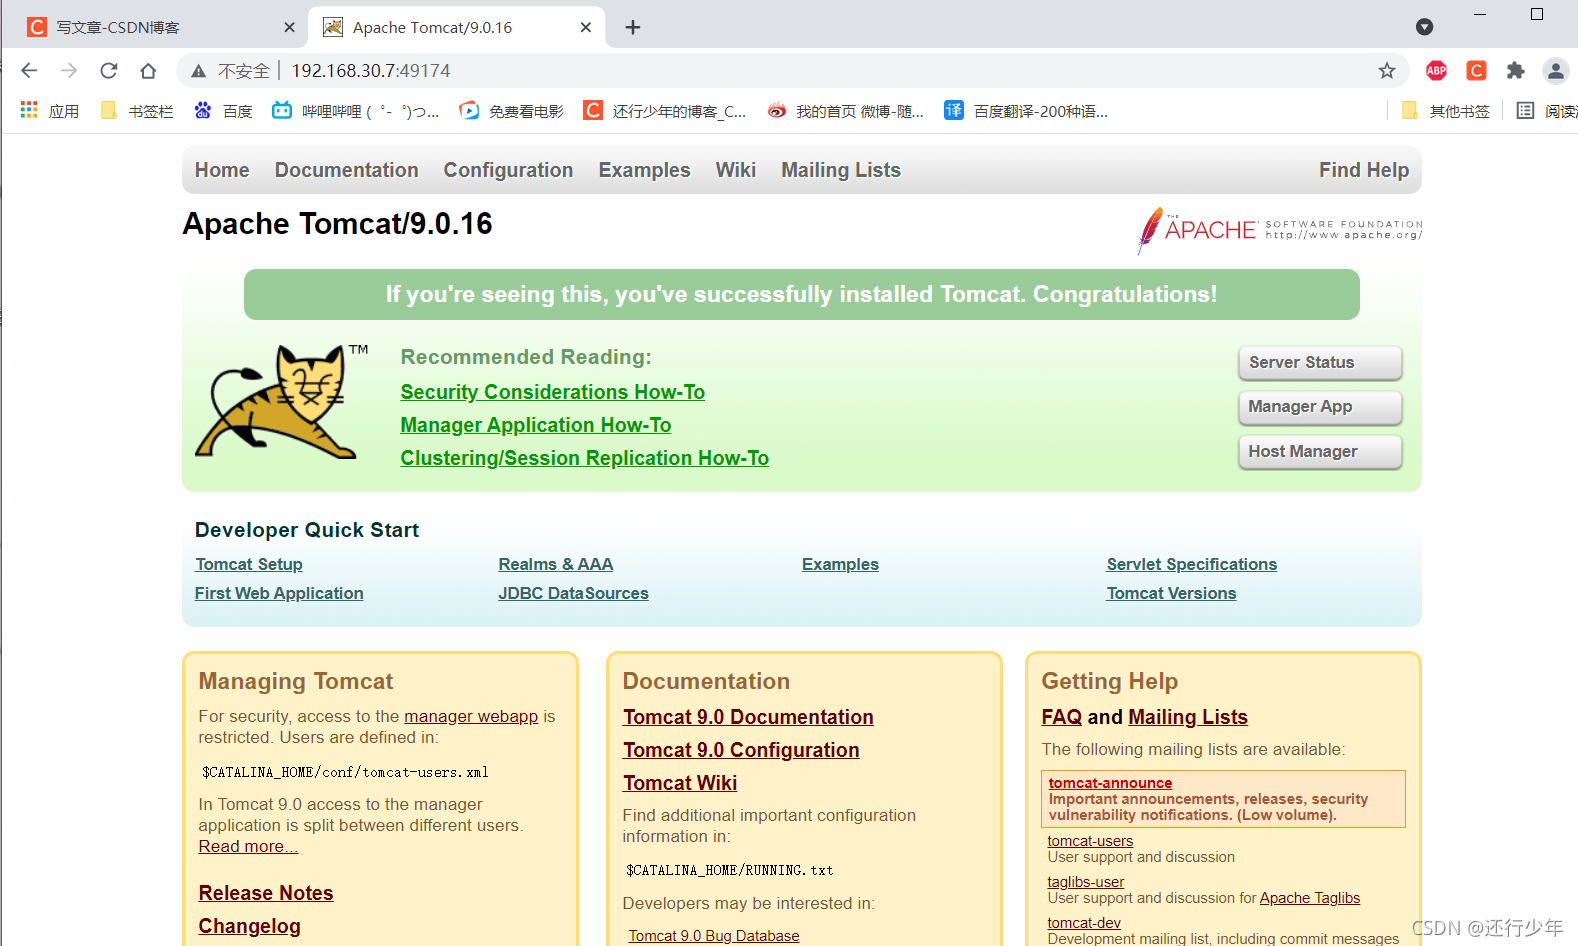1578x946 pixels.
Task: Open the Changelog link
Action: (x=249, y=926)
